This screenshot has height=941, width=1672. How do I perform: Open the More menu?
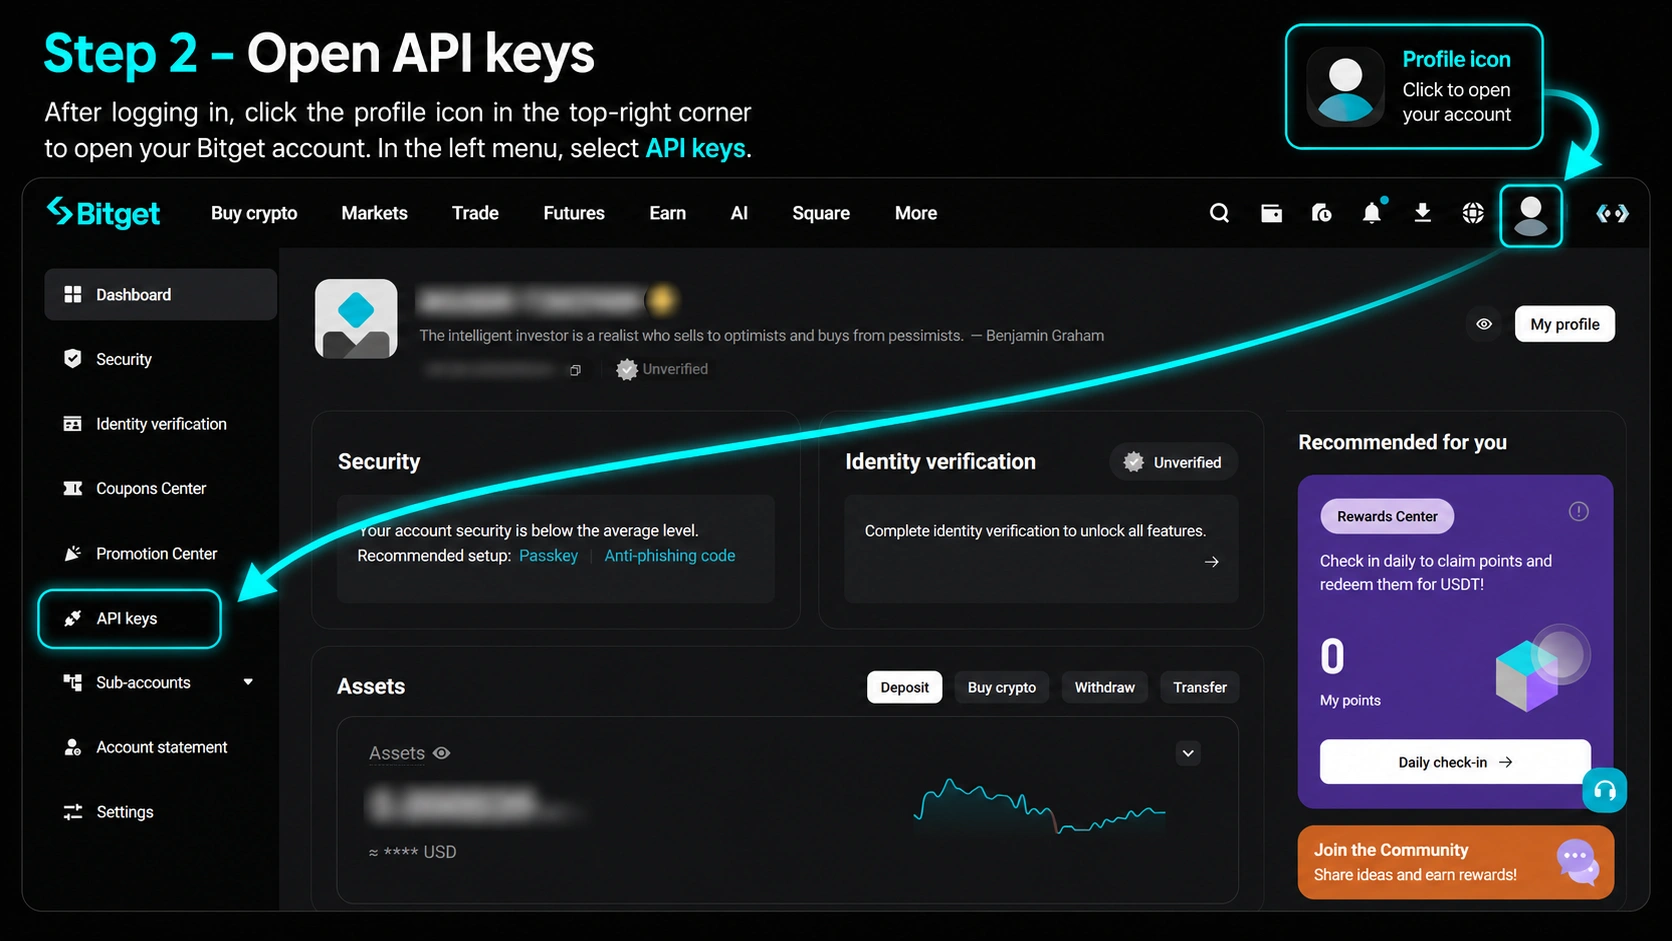[916, 213]
